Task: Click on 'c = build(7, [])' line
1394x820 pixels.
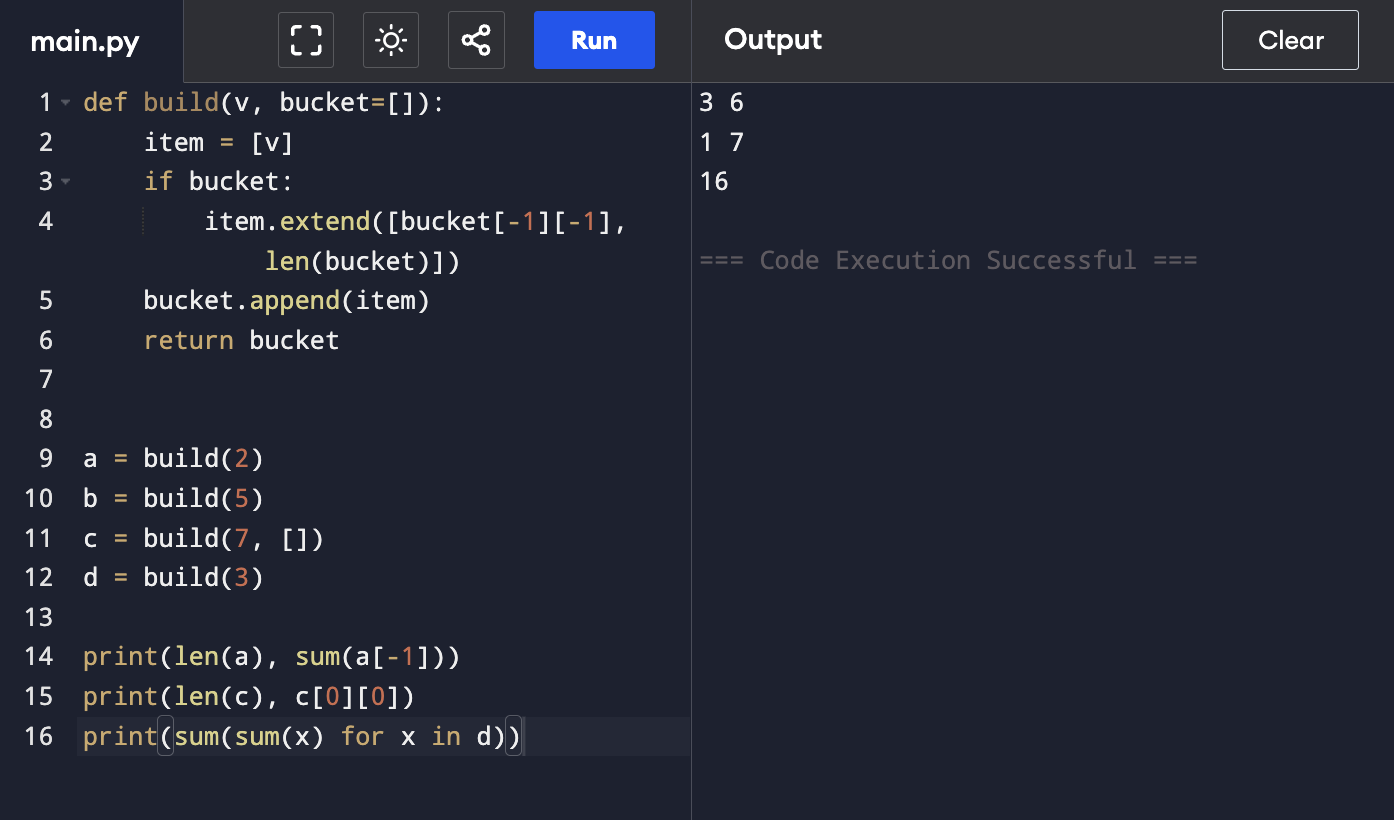Action: point(203,539)
